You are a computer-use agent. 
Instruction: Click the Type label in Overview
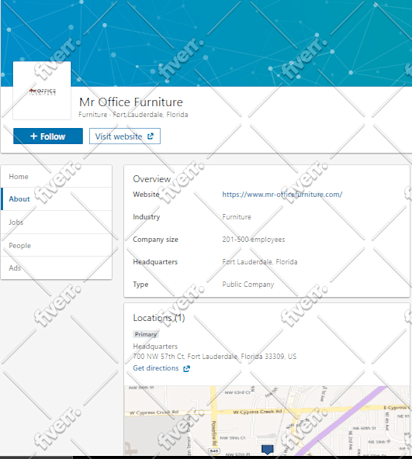point(141,284)
